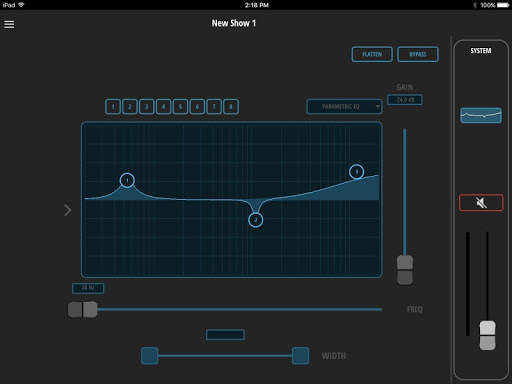Click the show title New Show 1
This screenshot has width=512, height=384.
[234, 23]
